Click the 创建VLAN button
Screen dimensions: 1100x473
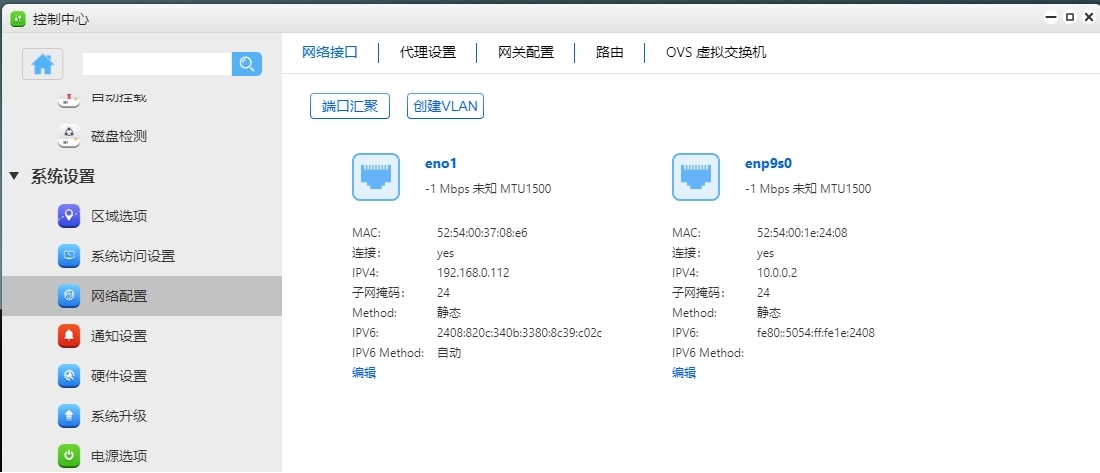pos(445,106)
